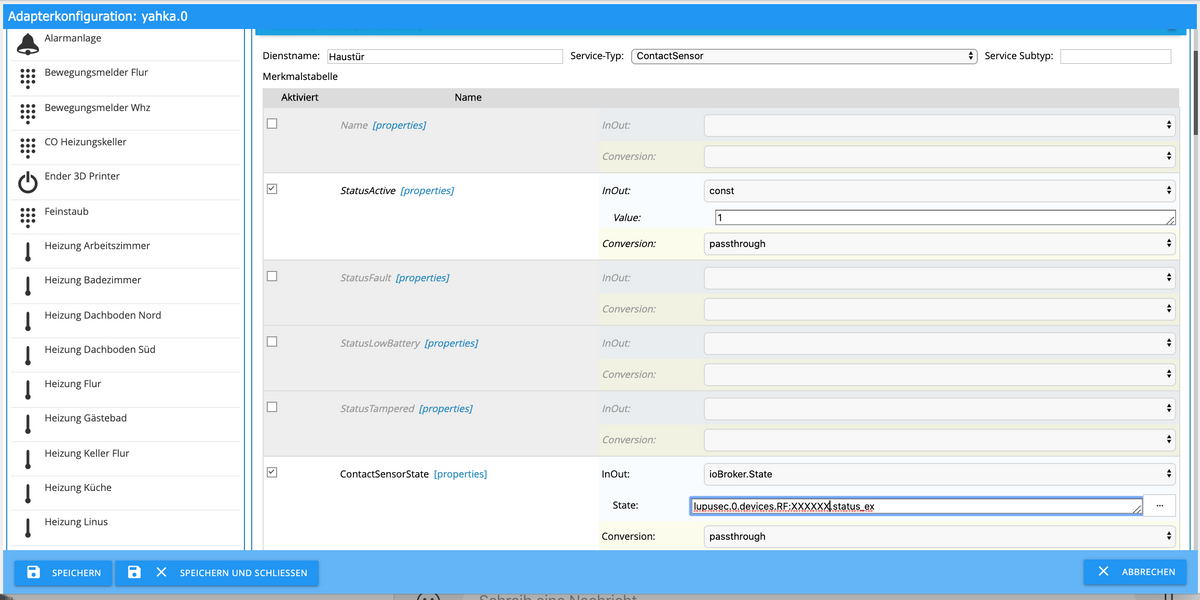
Task: Open Conversion dropdown for StatusTampered
Action: 940,439
